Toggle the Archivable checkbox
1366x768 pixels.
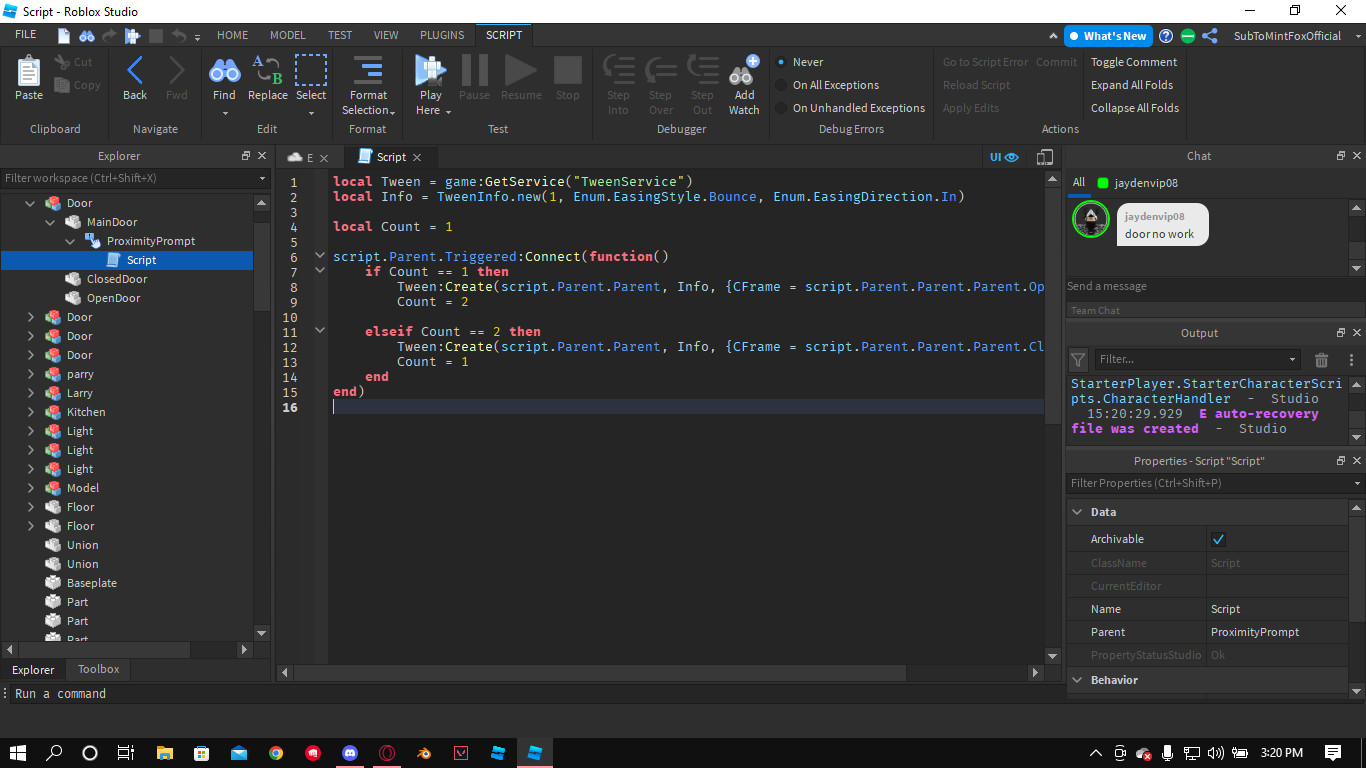click(1218, 539)
